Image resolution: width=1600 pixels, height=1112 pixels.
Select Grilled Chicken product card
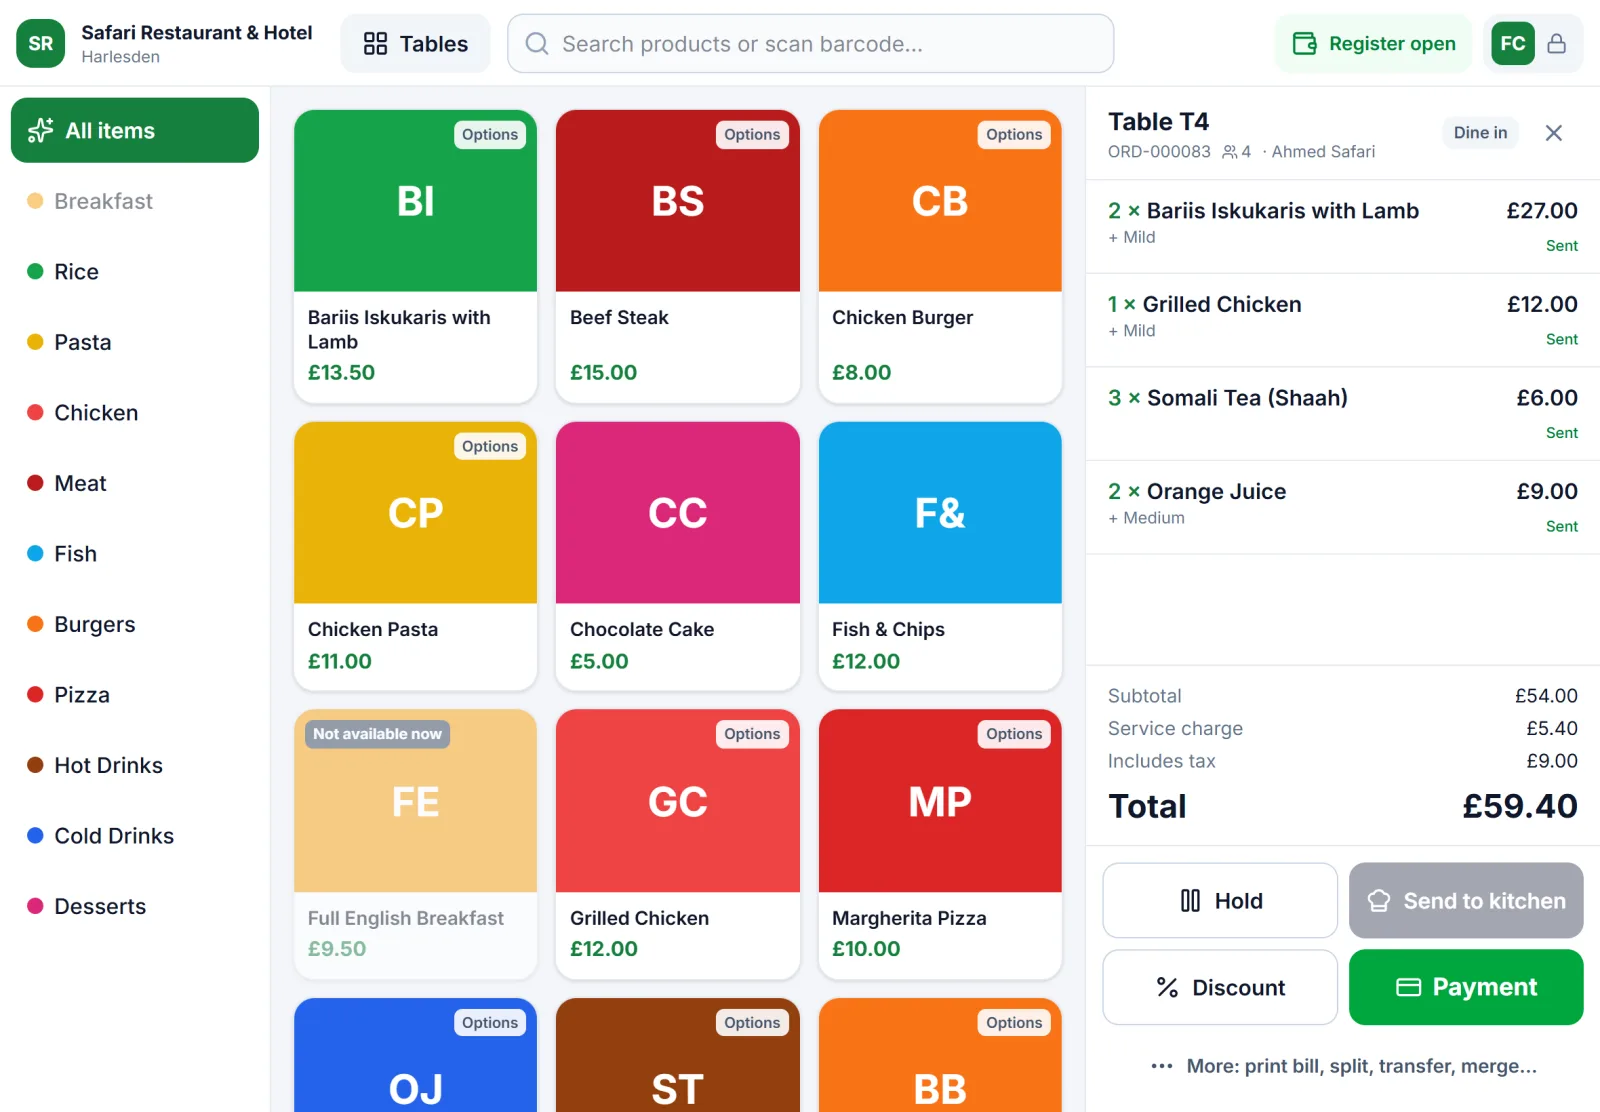[678, 844]
